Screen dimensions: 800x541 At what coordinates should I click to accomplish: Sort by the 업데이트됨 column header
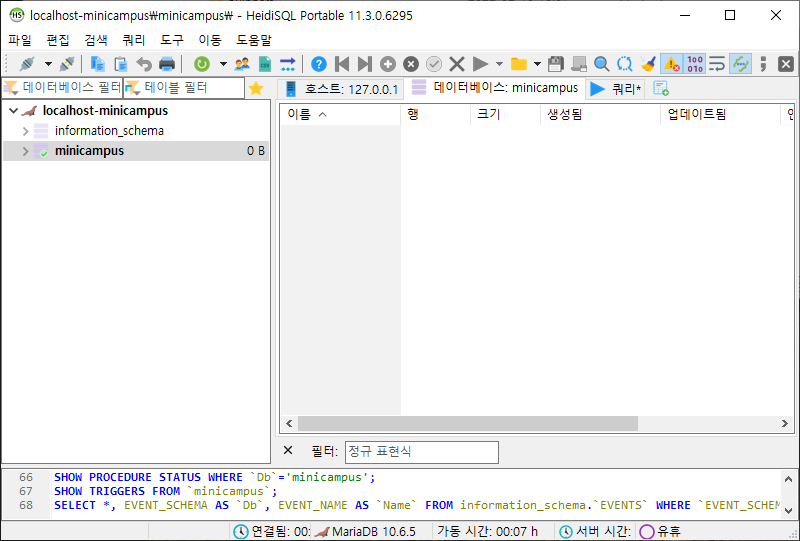[720, 114]
